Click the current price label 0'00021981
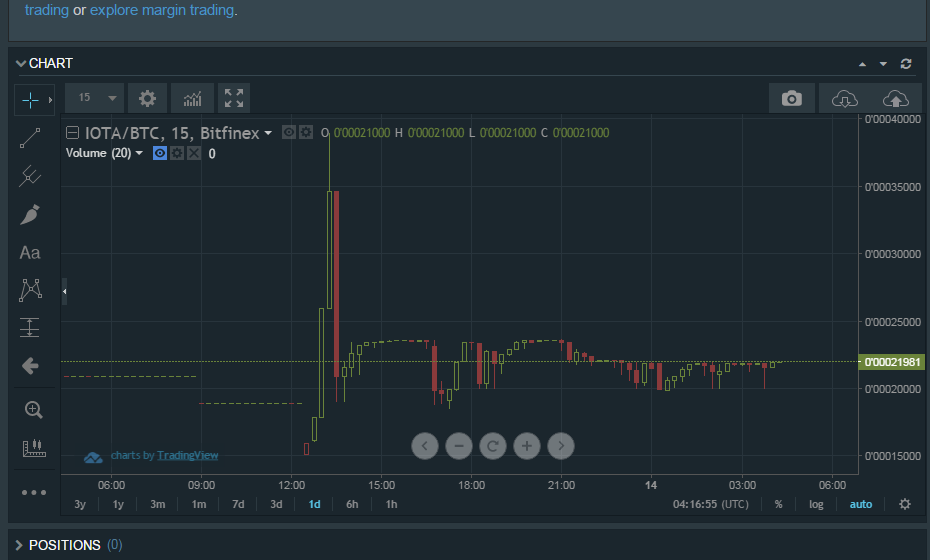This screenshot has height=560, width=930. click(x=891, y=362)
